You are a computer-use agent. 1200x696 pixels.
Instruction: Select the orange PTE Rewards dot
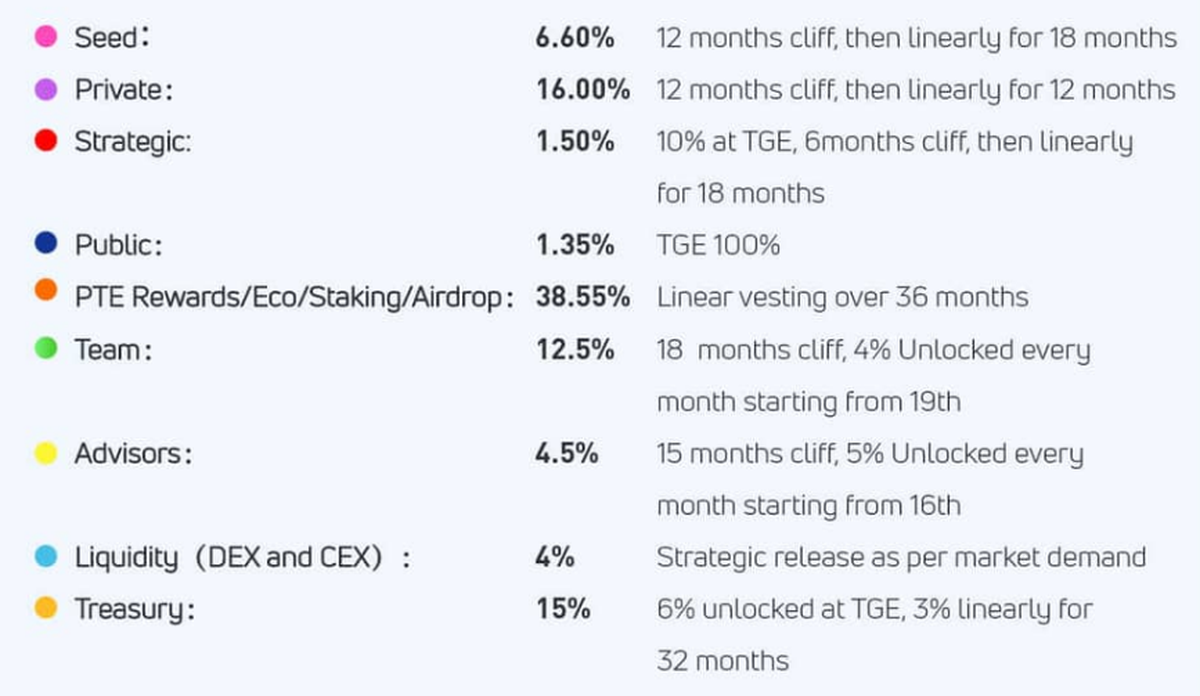46,297
